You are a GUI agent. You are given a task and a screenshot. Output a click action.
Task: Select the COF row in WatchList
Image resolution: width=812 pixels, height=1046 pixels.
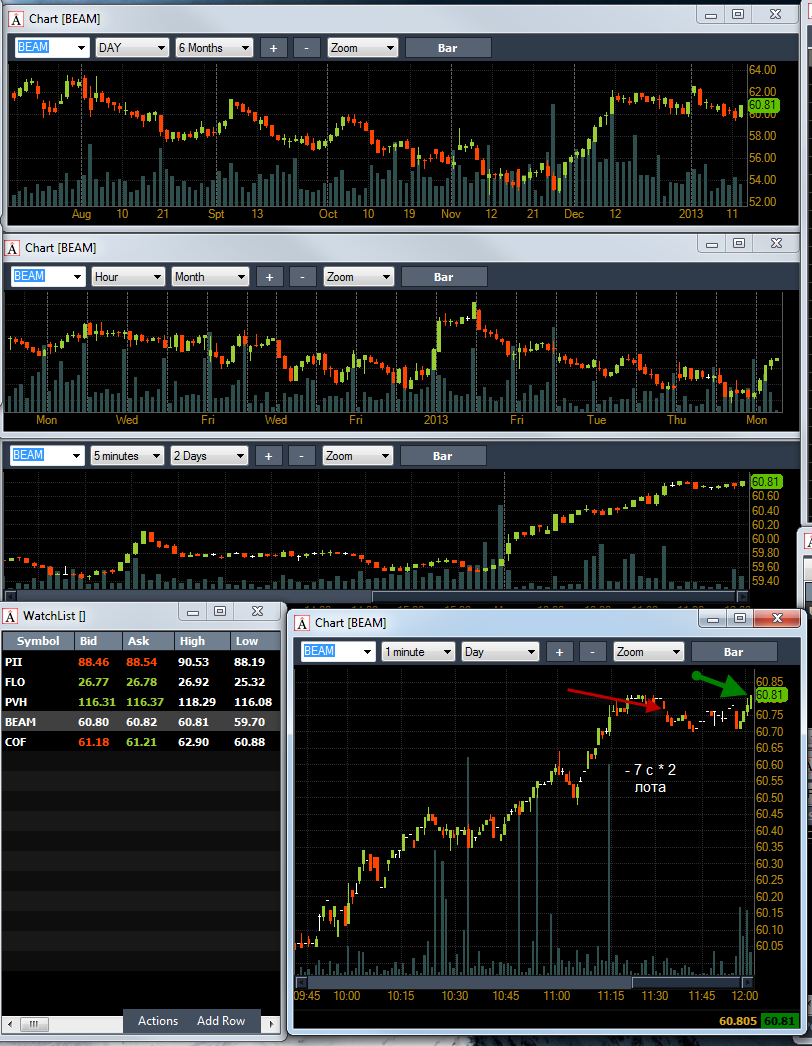pos(141,742)
